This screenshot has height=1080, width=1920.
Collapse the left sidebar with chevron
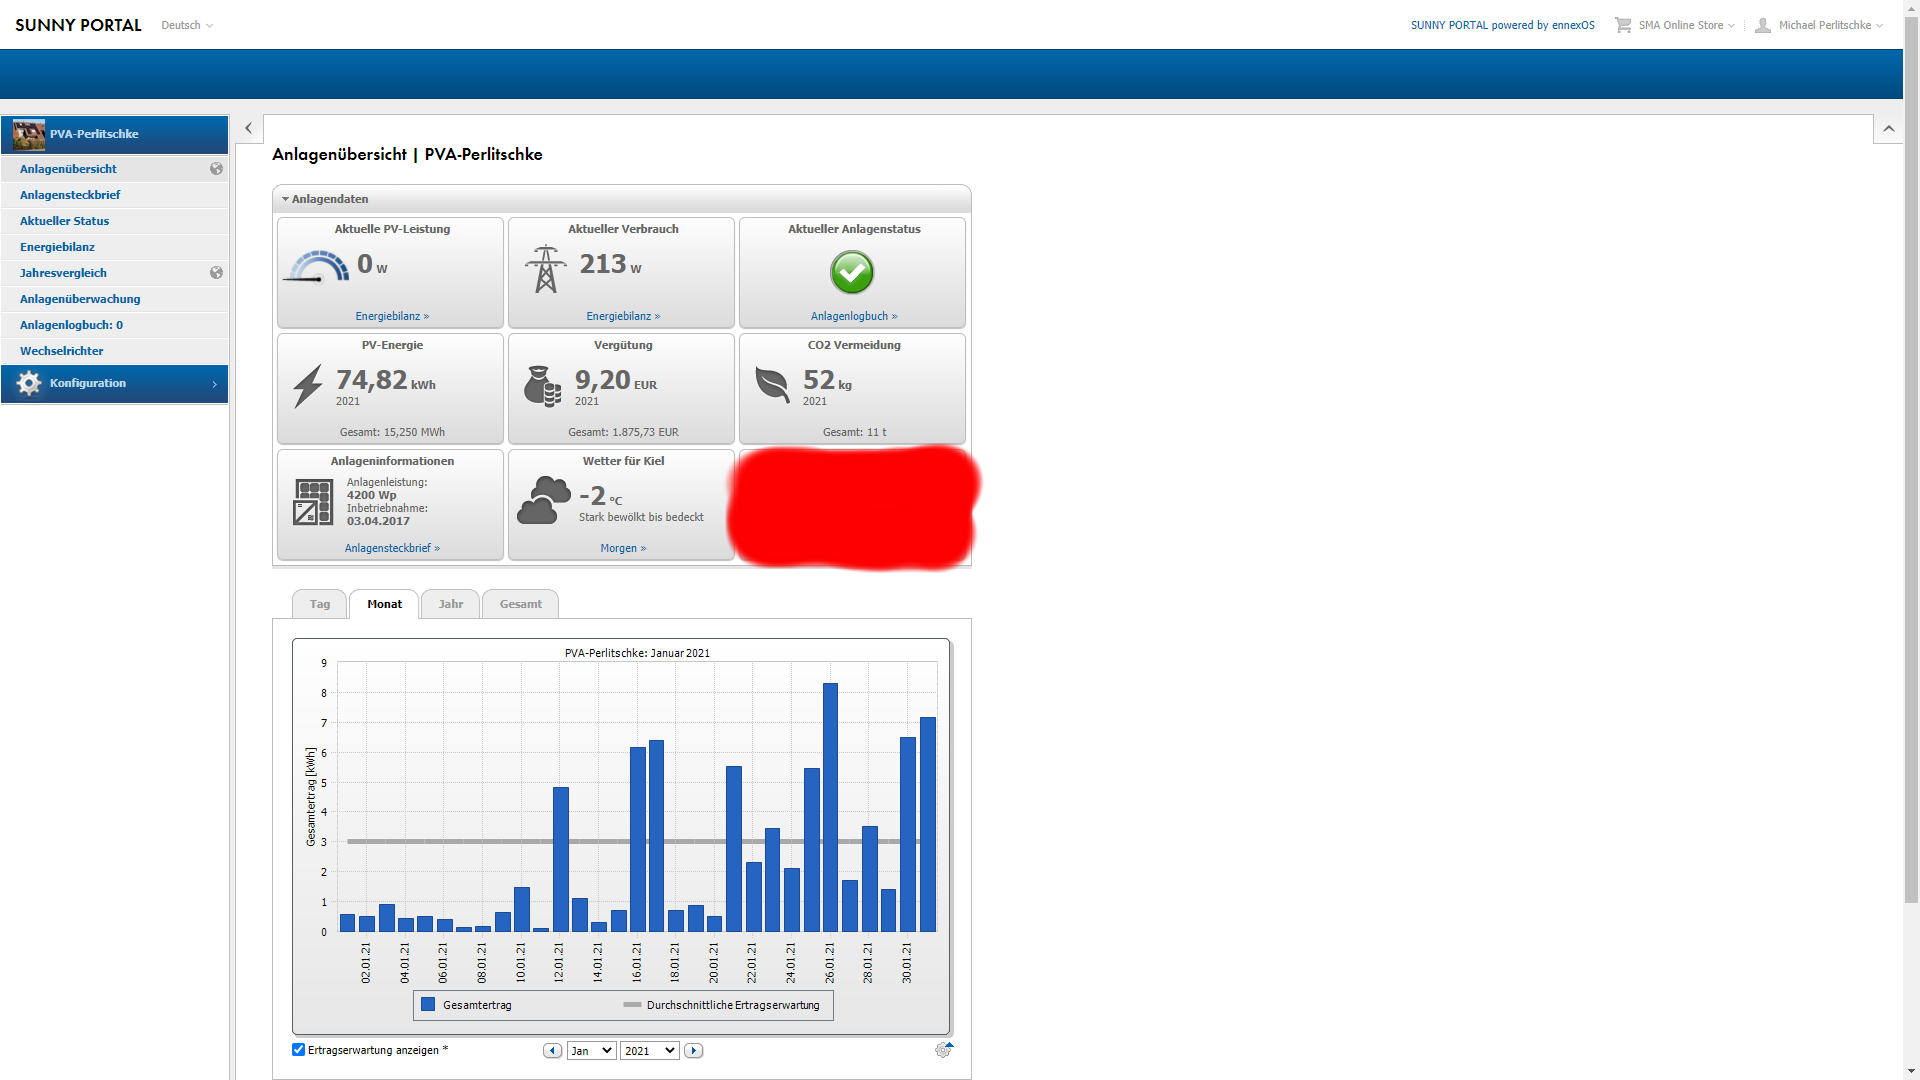[249, 129]
